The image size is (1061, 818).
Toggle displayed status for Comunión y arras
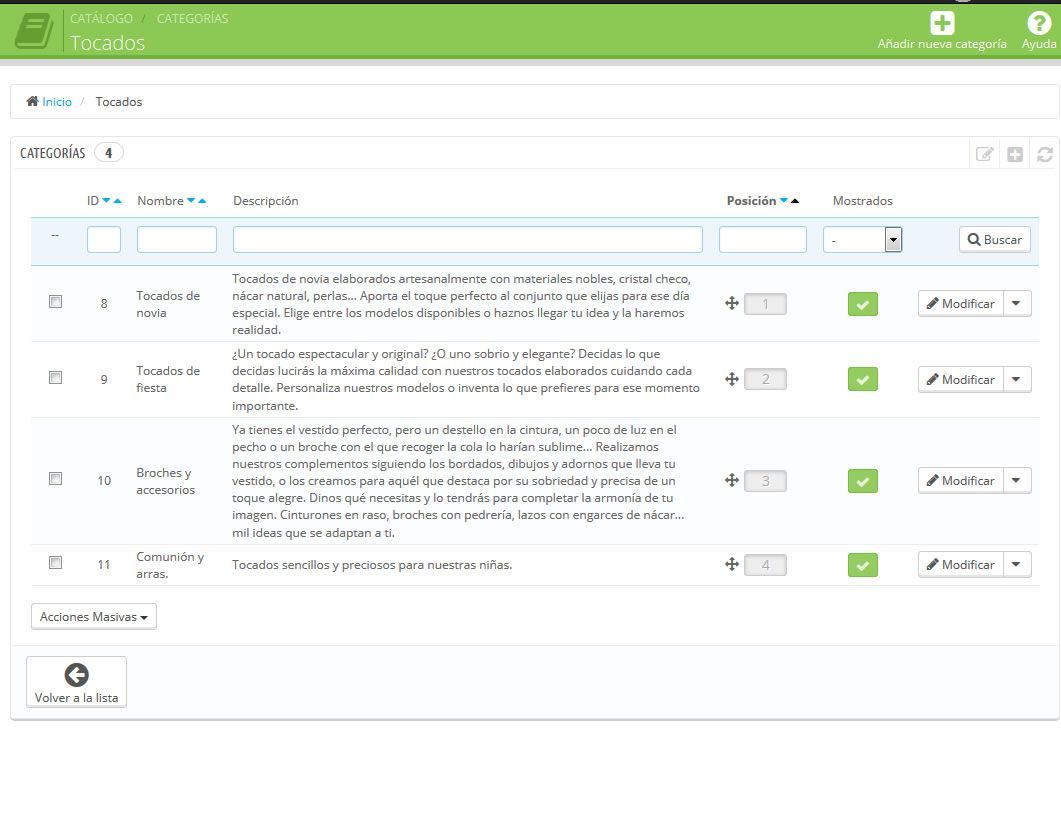(x=863, y=565)
